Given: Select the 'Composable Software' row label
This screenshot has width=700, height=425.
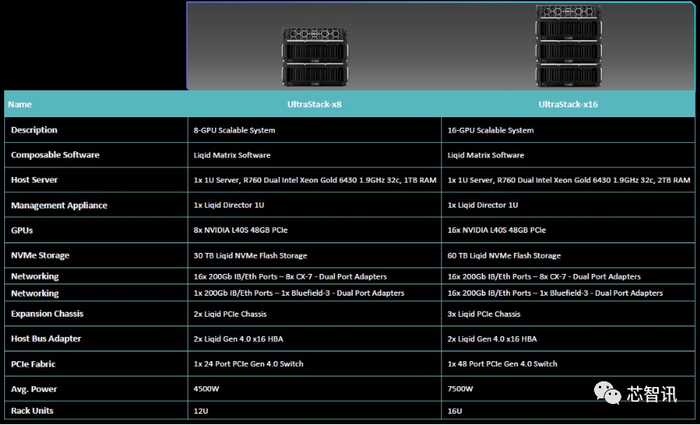Looking at the screenshot, I should pyautogui.click(x=55, y=155).
